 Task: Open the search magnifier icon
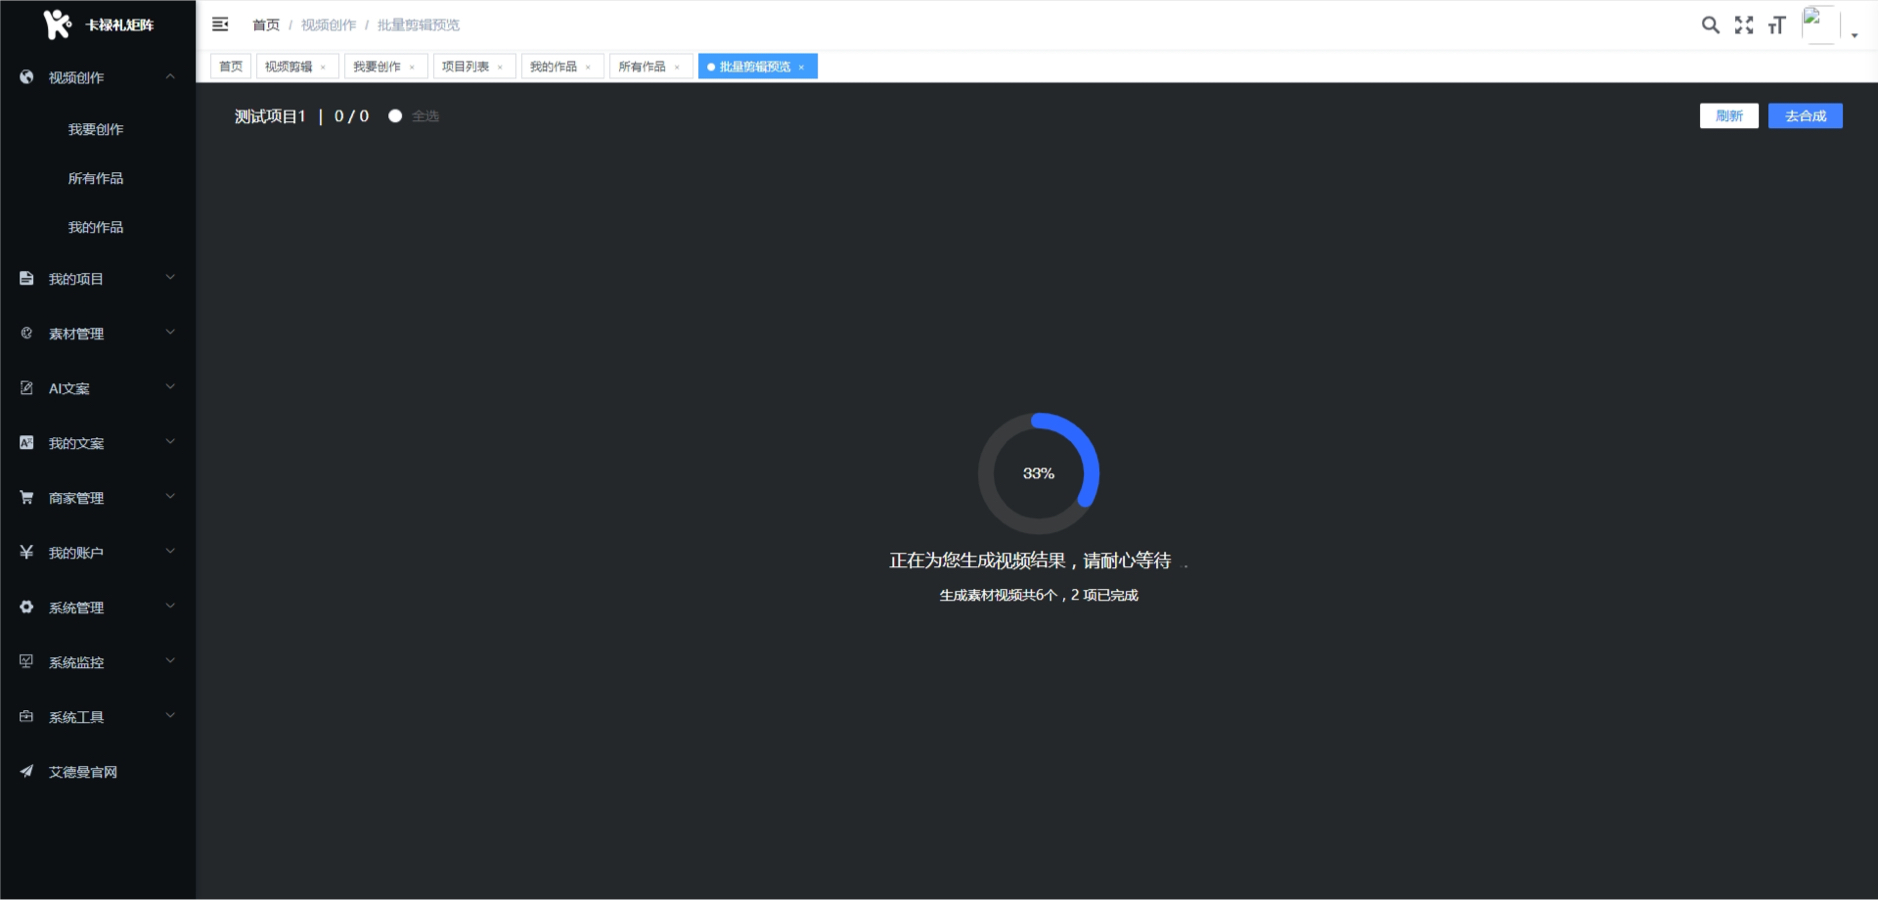coord(1710,25)
